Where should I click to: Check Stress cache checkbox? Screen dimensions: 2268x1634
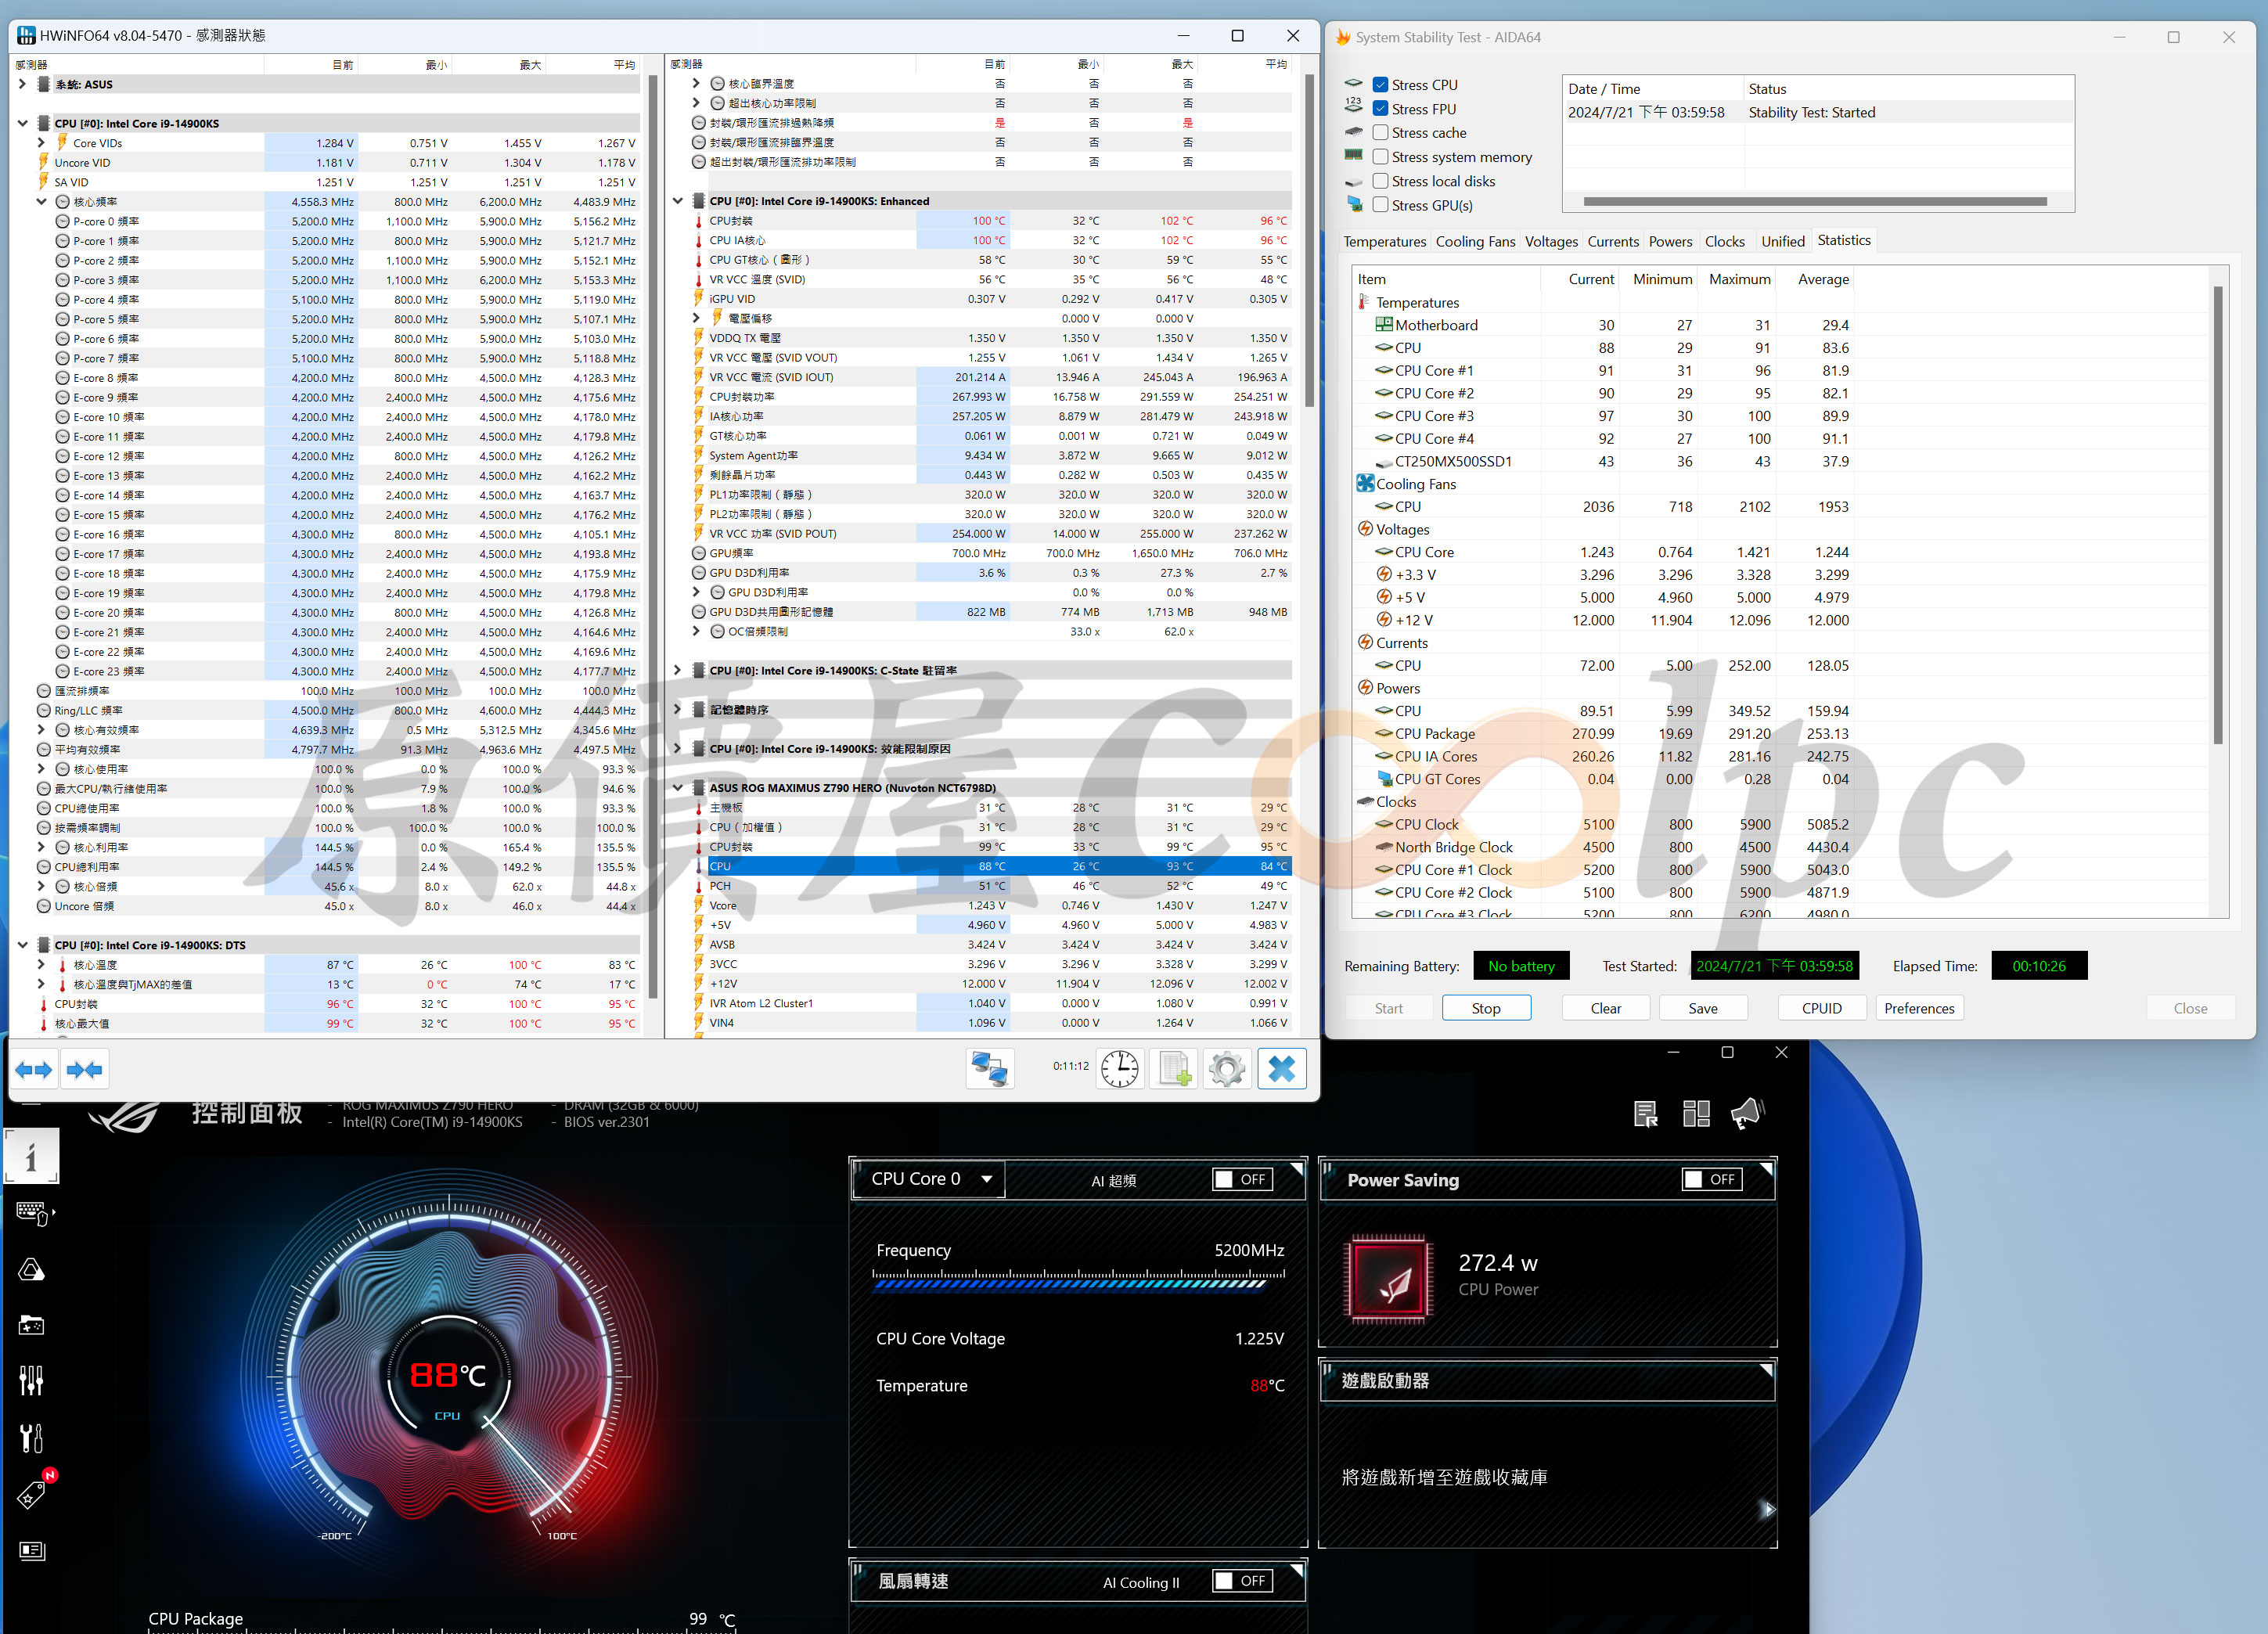[1380, 133]
